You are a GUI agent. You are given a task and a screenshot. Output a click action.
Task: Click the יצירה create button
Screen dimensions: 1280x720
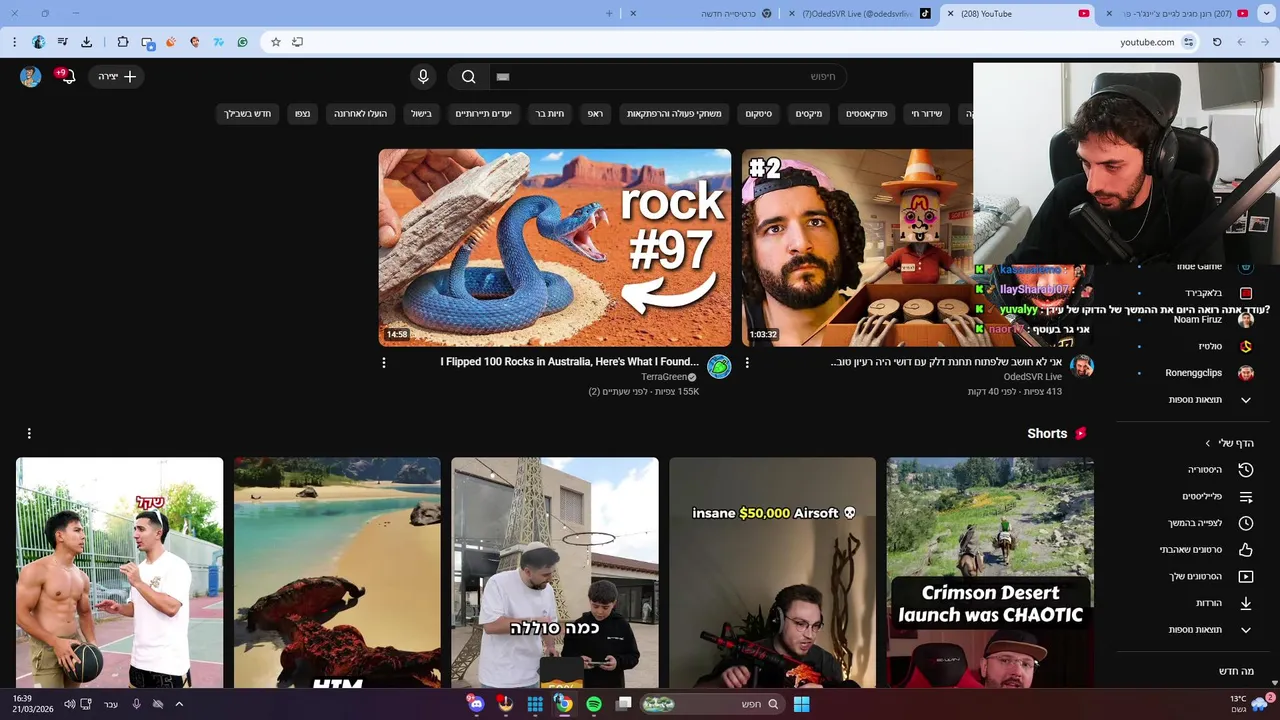pyautogui.click(x=117, y=77)
